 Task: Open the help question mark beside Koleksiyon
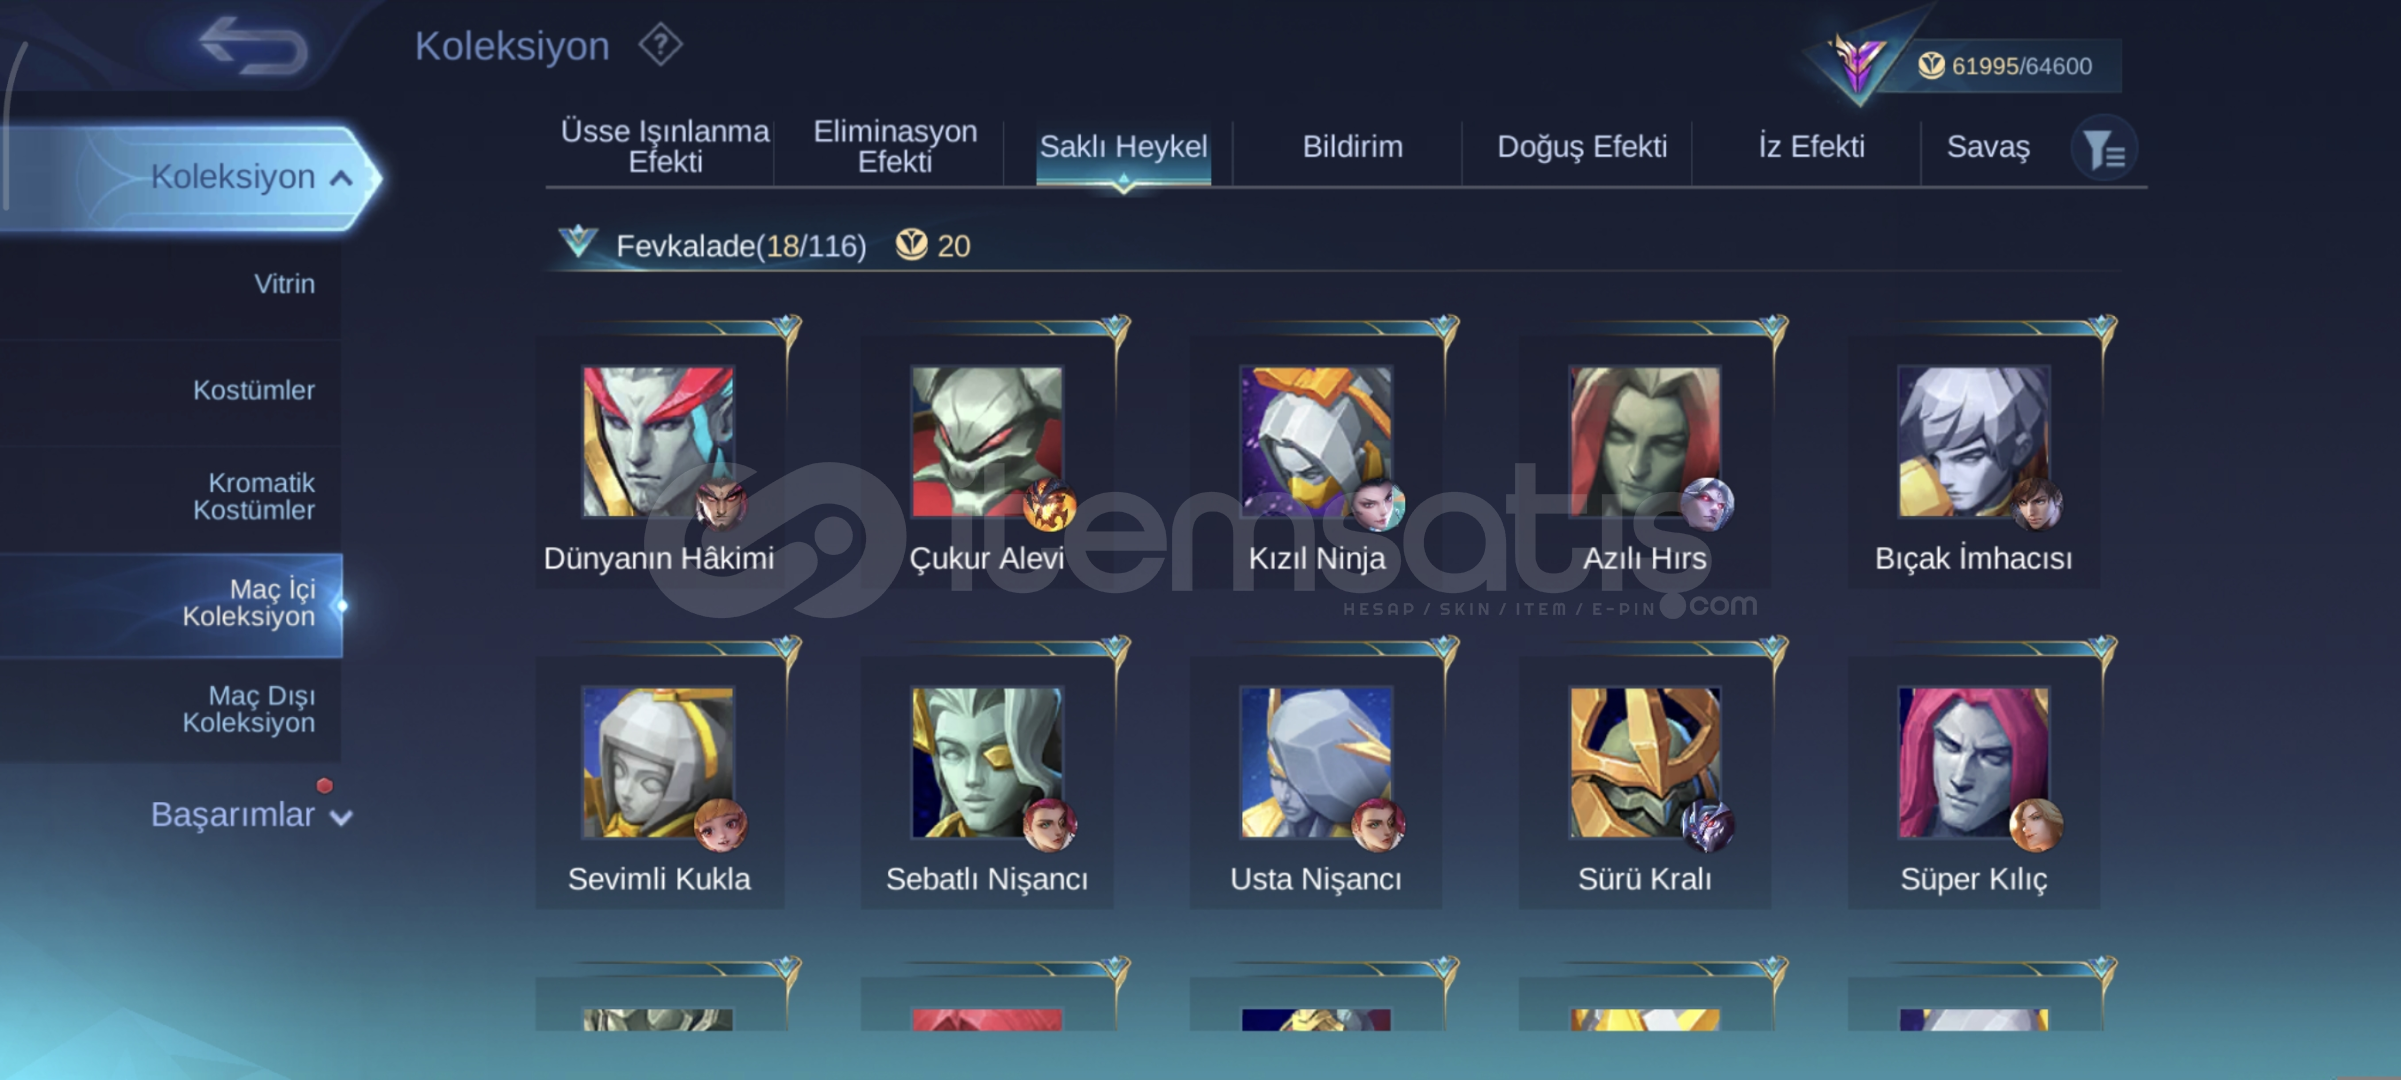click(x=660, y=45)
